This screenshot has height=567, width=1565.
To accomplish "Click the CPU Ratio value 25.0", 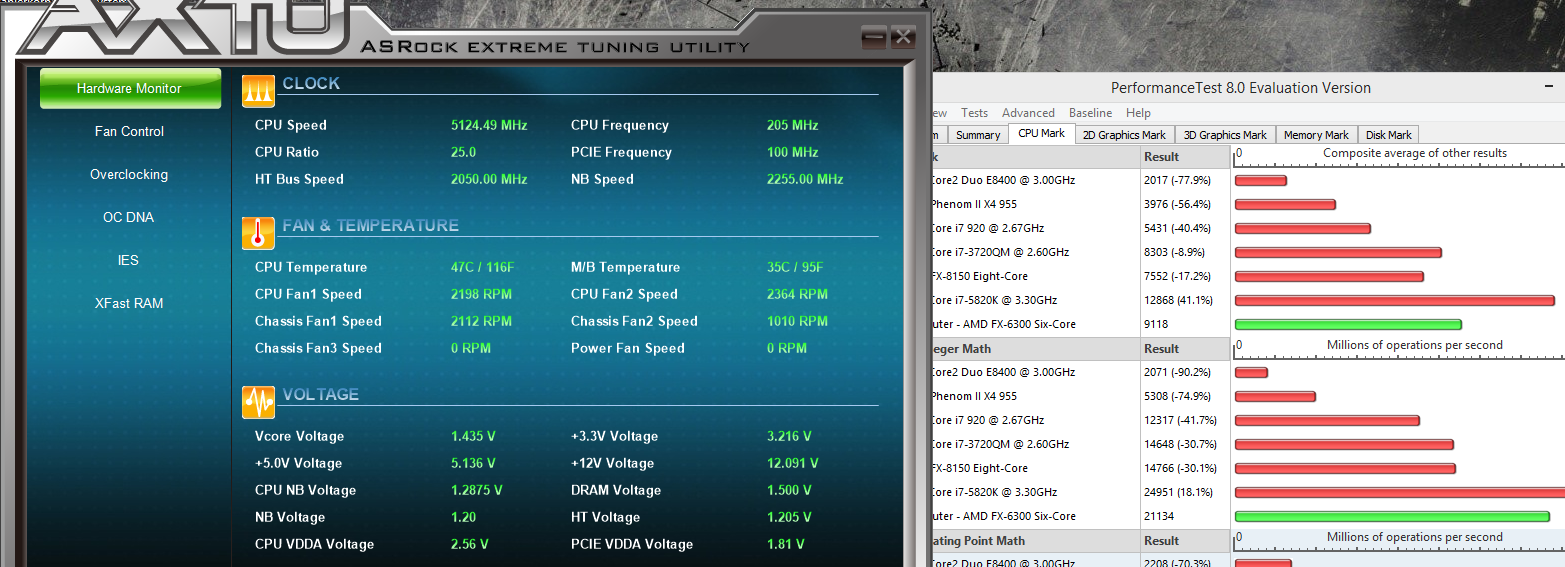I will pyautogui.click(x=463, y=152).
